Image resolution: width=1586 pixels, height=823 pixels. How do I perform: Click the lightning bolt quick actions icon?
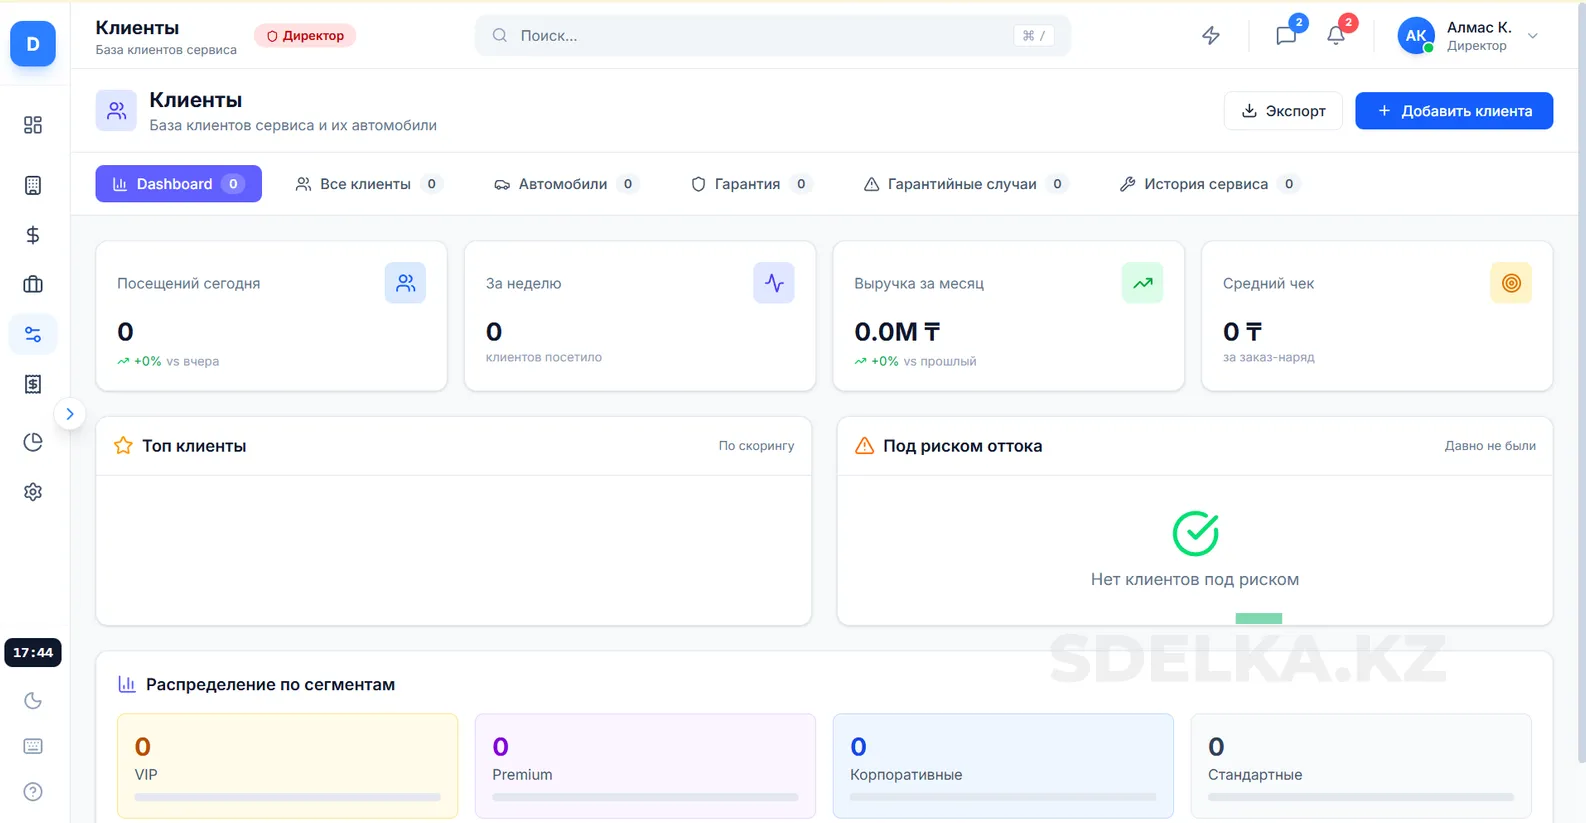1210,36
